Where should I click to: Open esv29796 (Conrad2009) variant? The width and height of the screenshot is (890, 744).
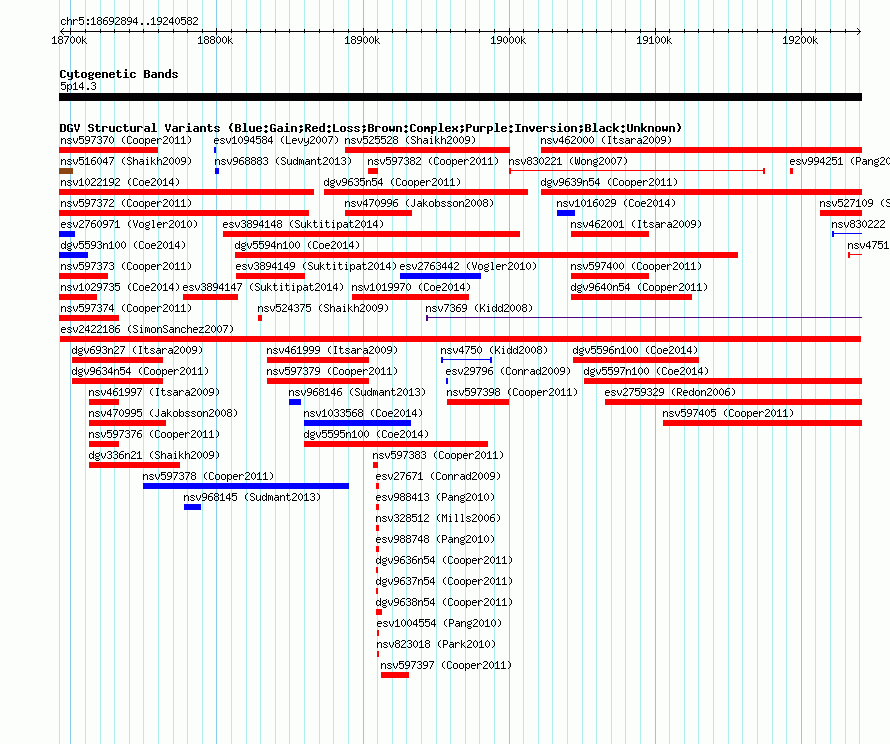[x=508, y=371]
